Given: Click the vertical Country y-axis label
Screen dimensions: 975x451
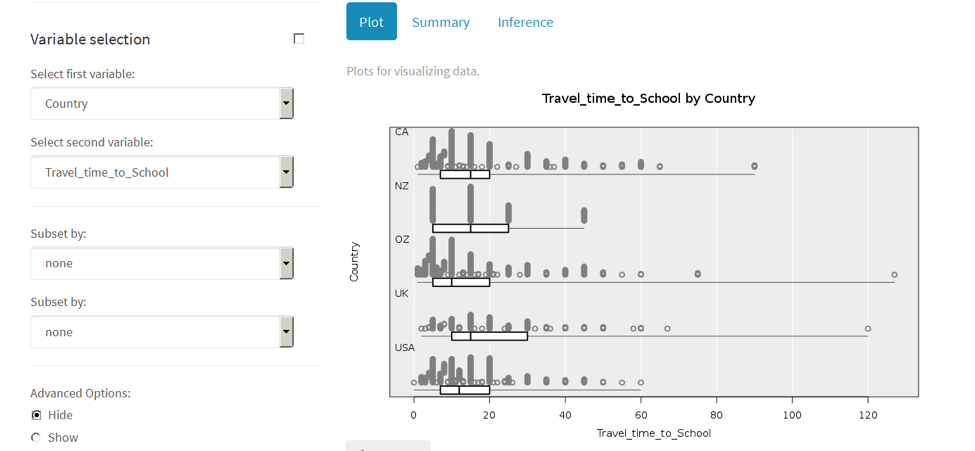Looking at the screenshot, I should (x=354, y=261).
